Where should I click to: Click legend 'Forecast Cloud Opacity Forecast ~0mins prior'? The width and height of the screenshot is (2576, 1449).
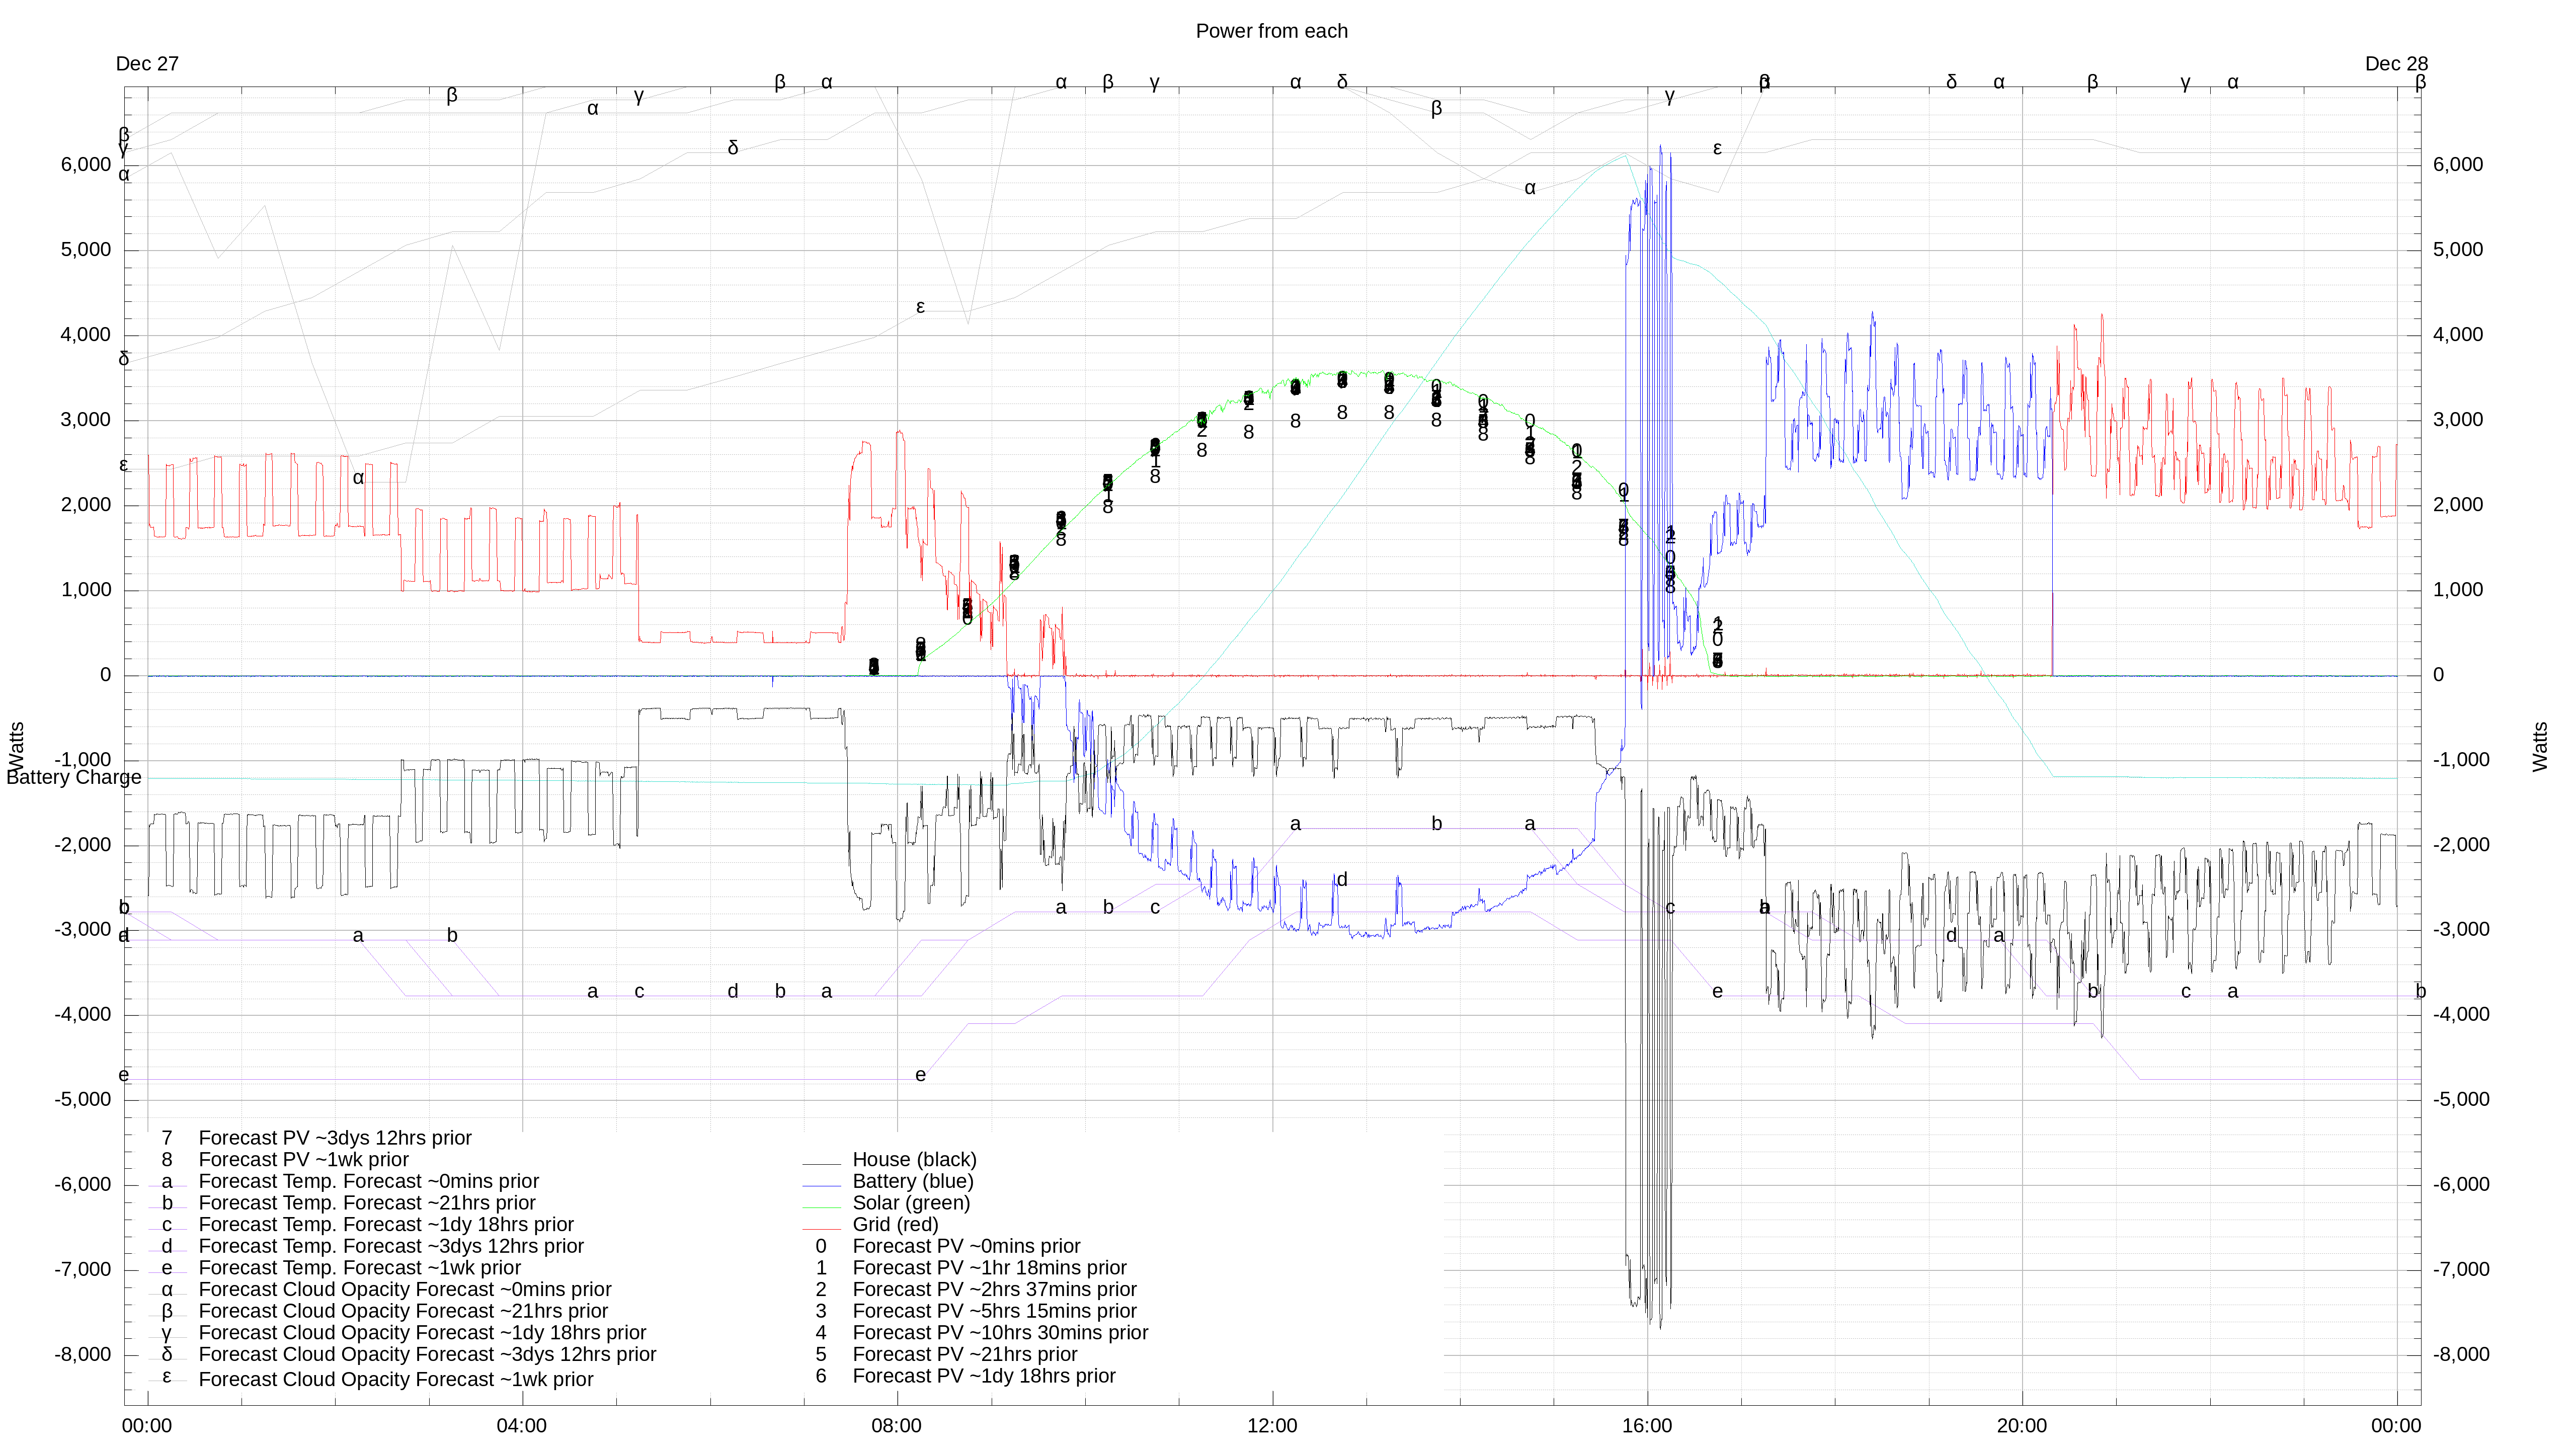(x=380, y=1290)
